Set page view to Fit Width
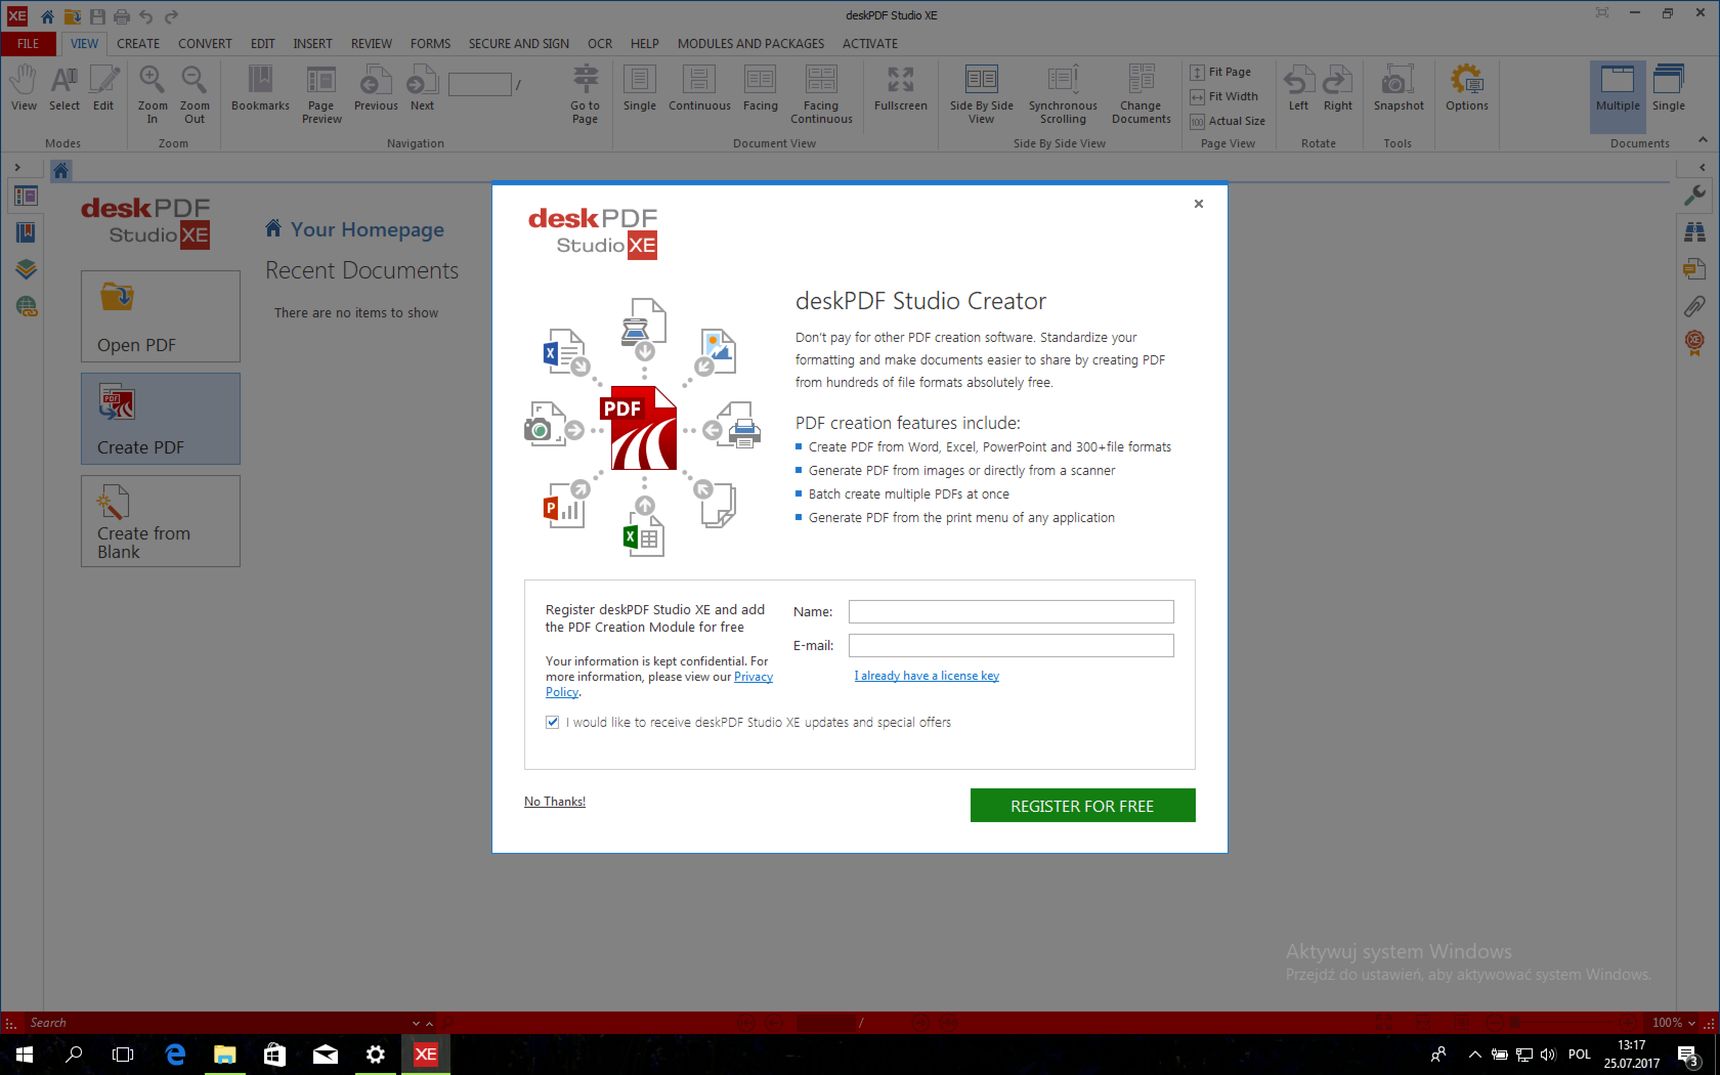Image resolution: width=1720 pixels, height=1075 pixels. pyautogui.click(x=1224, y=96)
